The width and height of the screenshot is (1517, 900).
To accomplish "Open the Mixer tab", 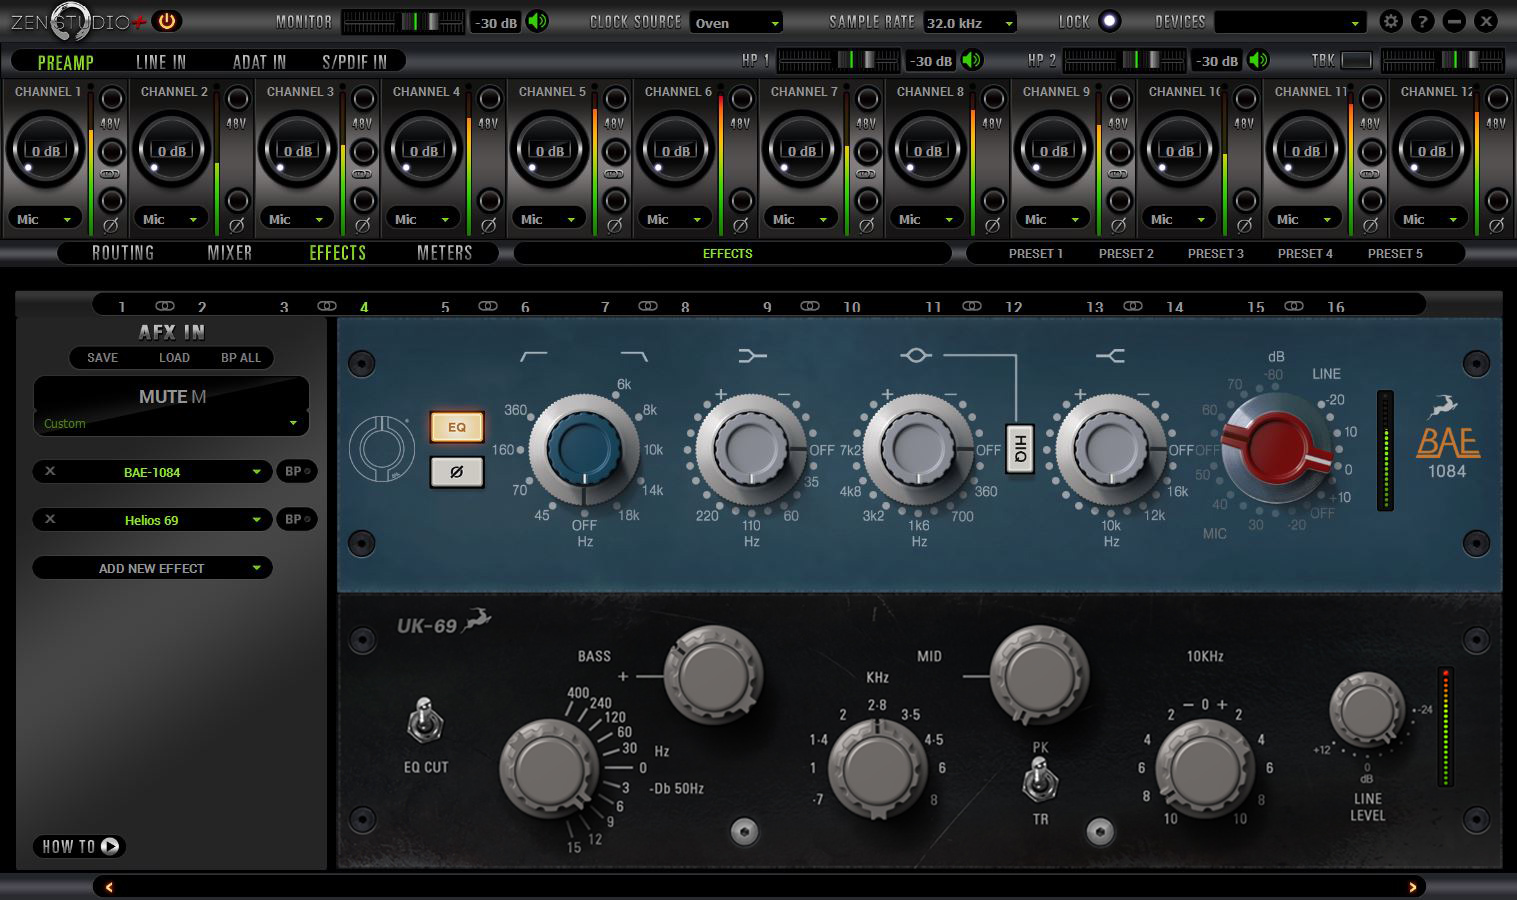I will point(230,253).
